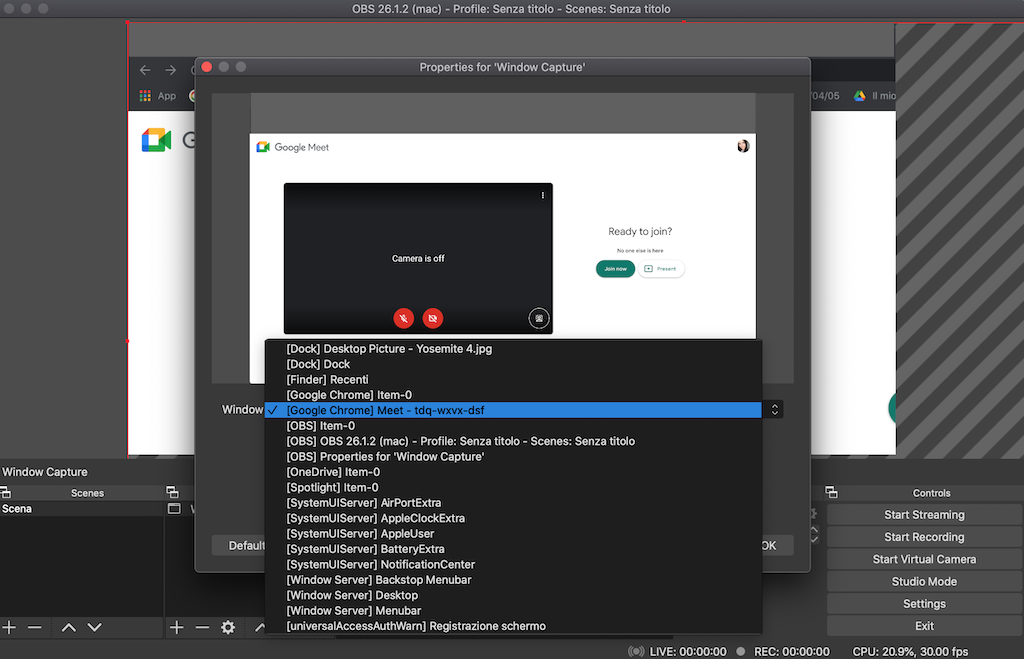Screen dimensions: 1024x659
Task: Move scene down with the down arrow
Action: tap(95, 628)
